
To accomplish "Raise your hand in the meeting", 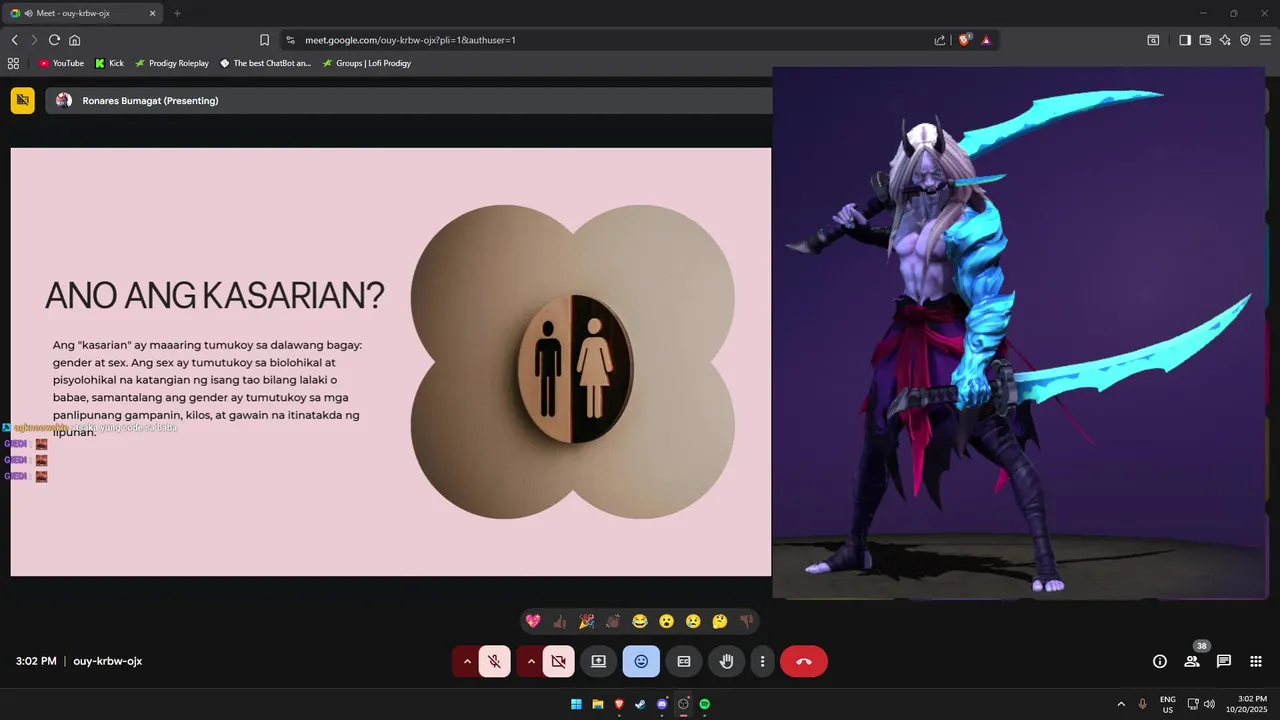I will 727,661.
